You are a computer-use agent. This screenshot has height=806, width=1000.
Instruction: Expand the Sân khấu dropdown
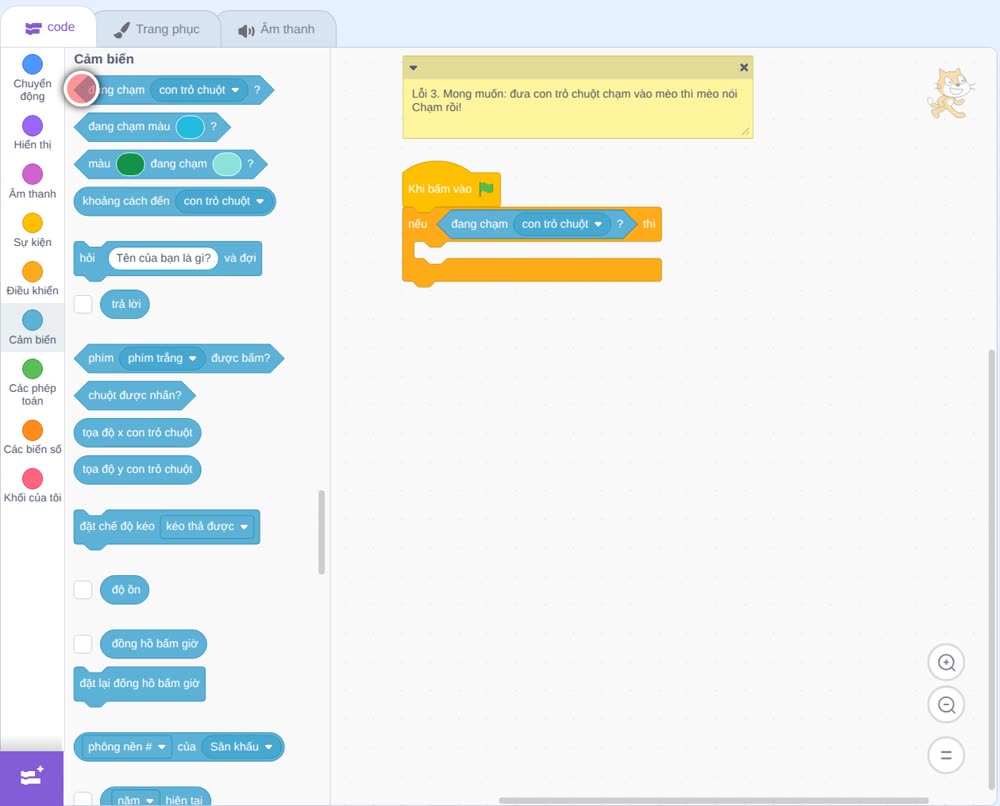tap(242, 747)
